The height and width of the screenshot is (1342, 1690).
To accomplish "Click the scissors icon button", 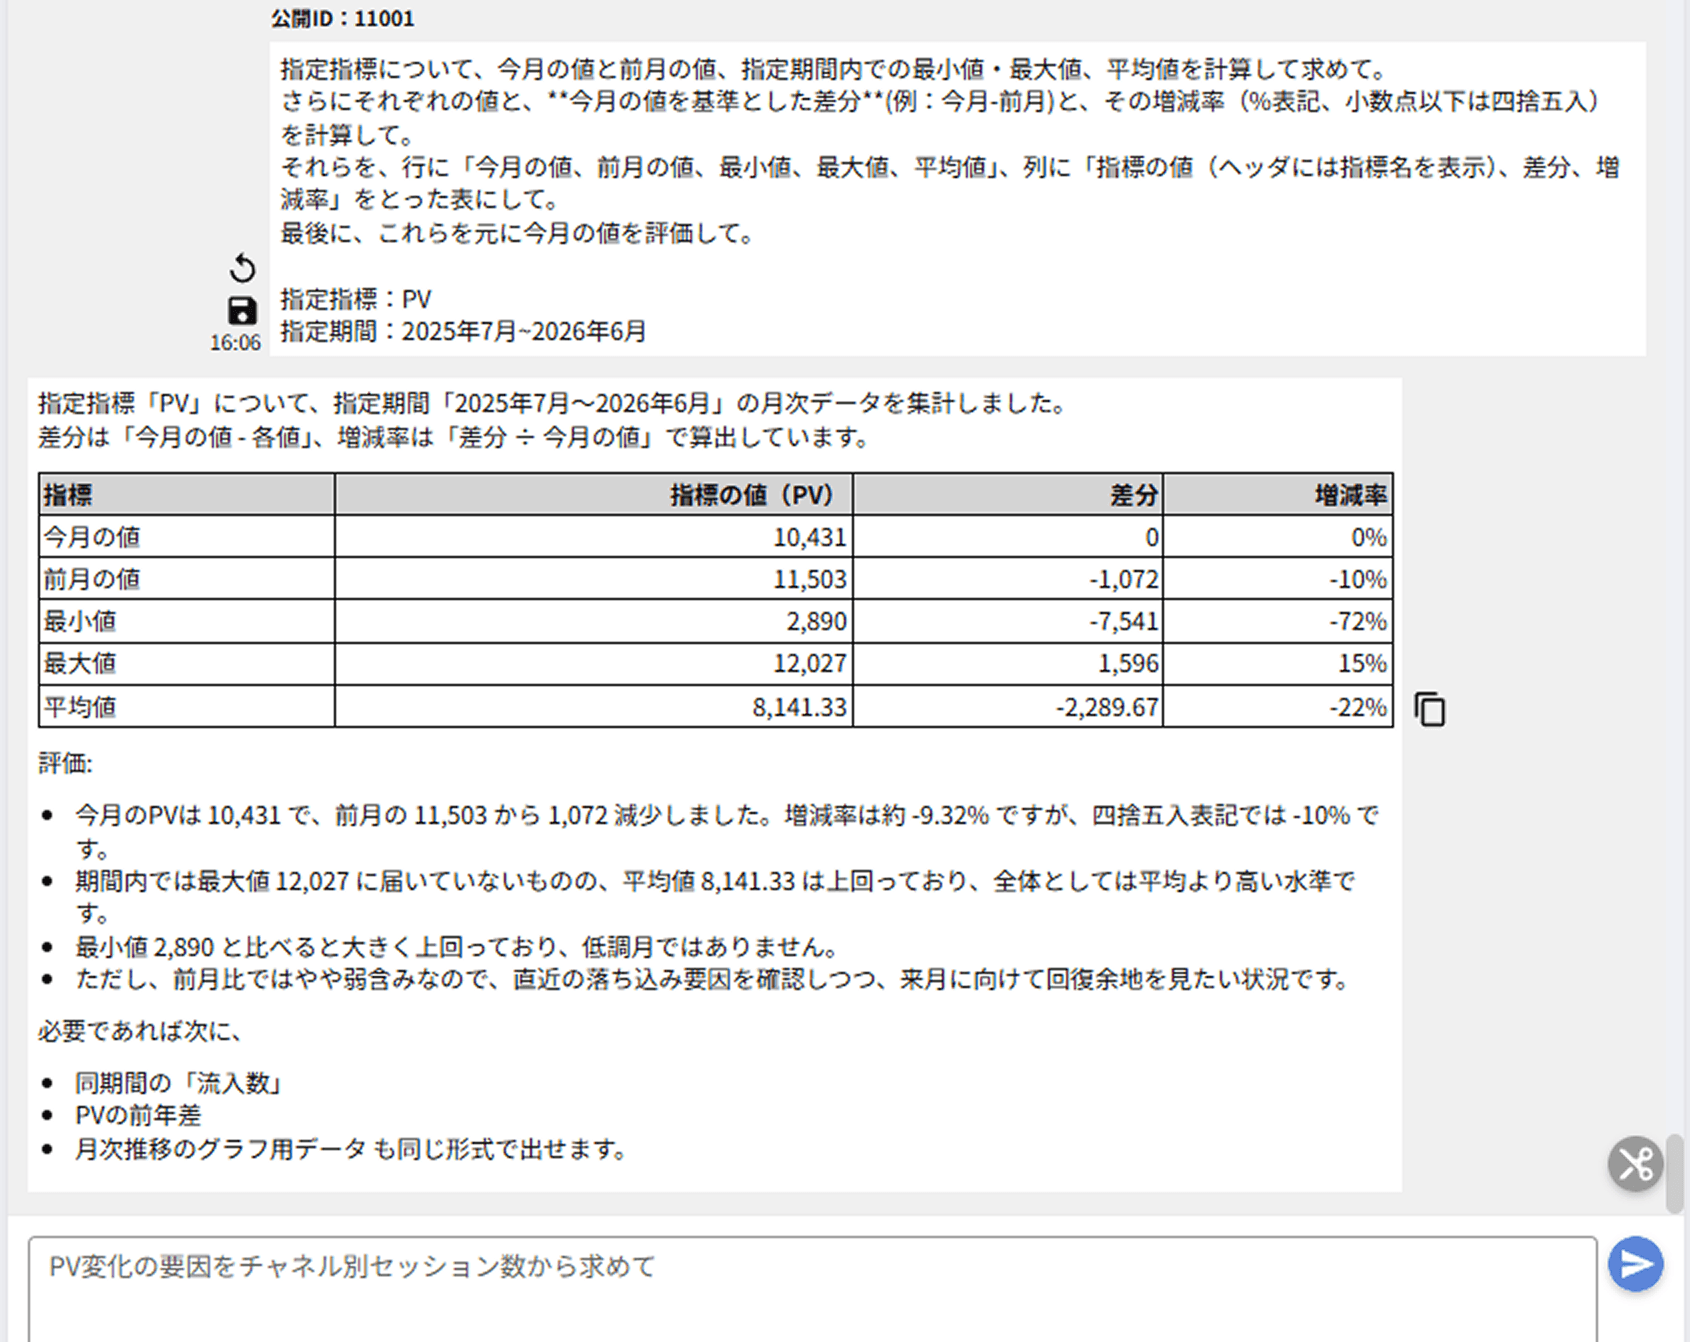I will tap(1635, 1164).
